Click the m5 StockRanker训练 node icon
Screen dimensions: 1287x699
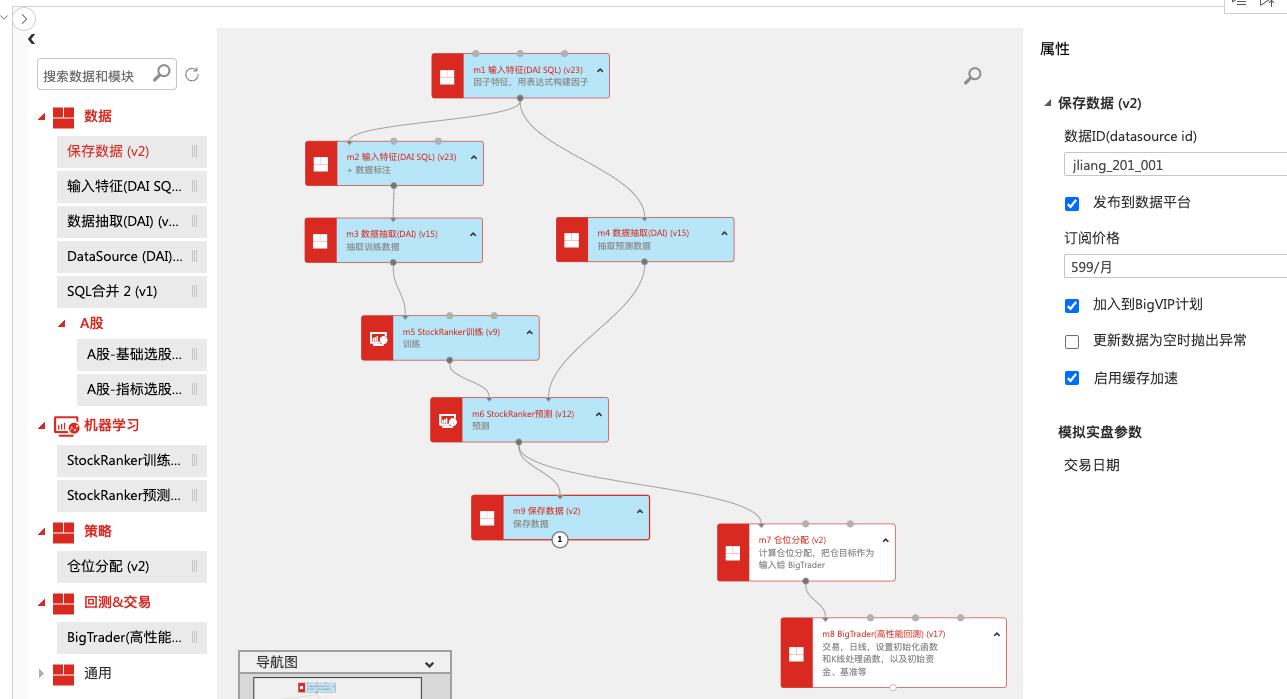click(x=377, y=338)
